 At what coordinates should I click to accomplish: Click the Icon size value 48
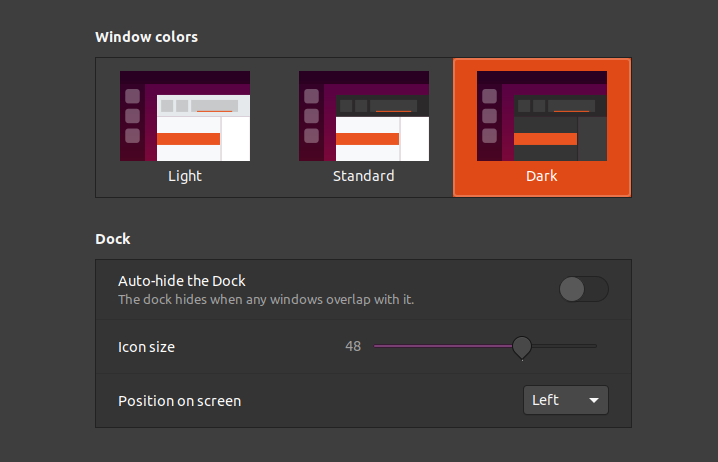[x=353, y=346]
